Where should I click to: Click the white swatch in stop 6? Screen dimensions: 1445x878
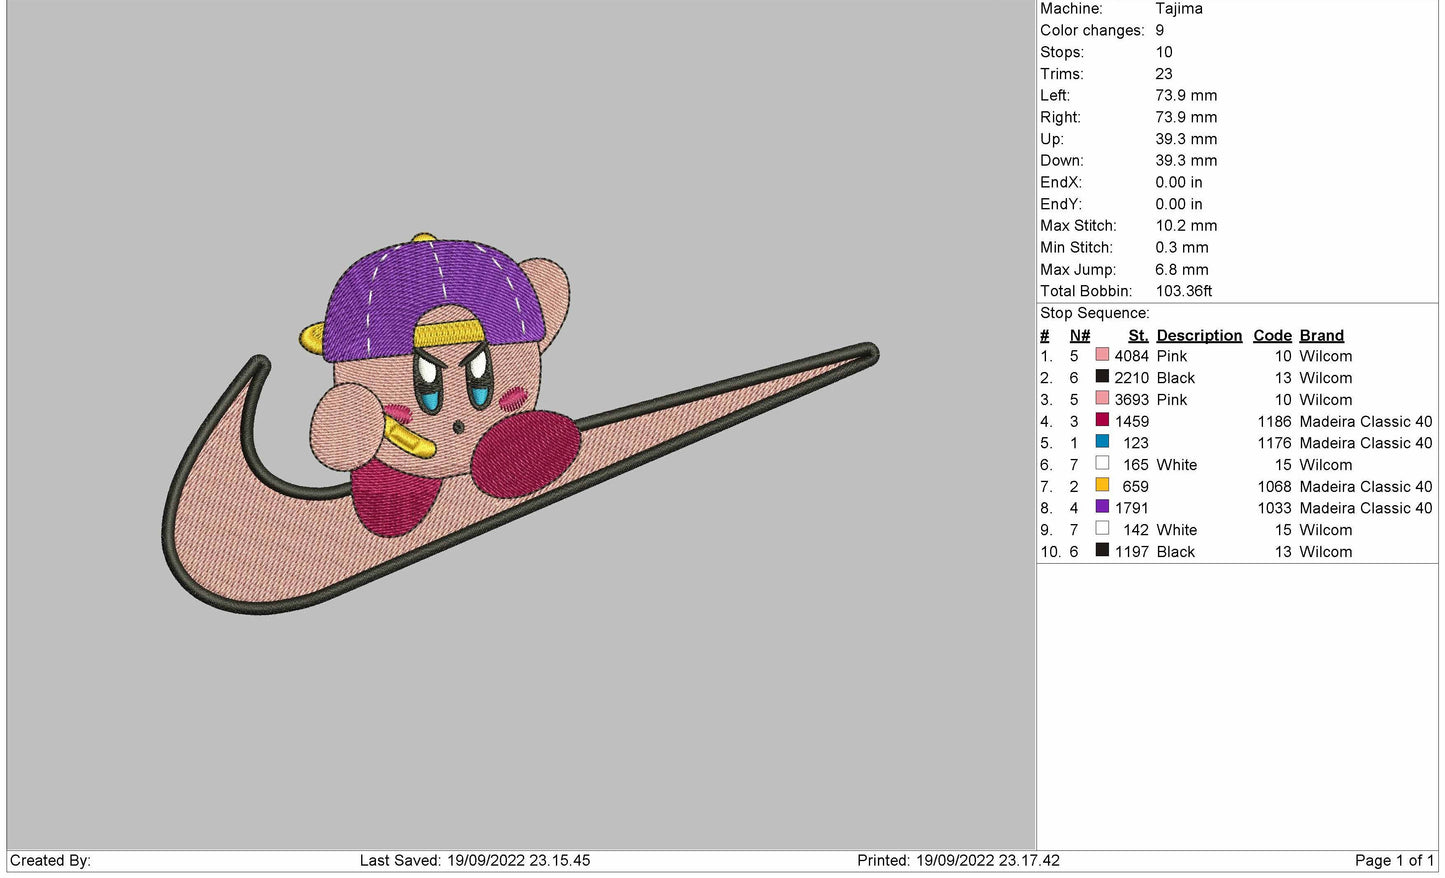tap(1102, 464)
